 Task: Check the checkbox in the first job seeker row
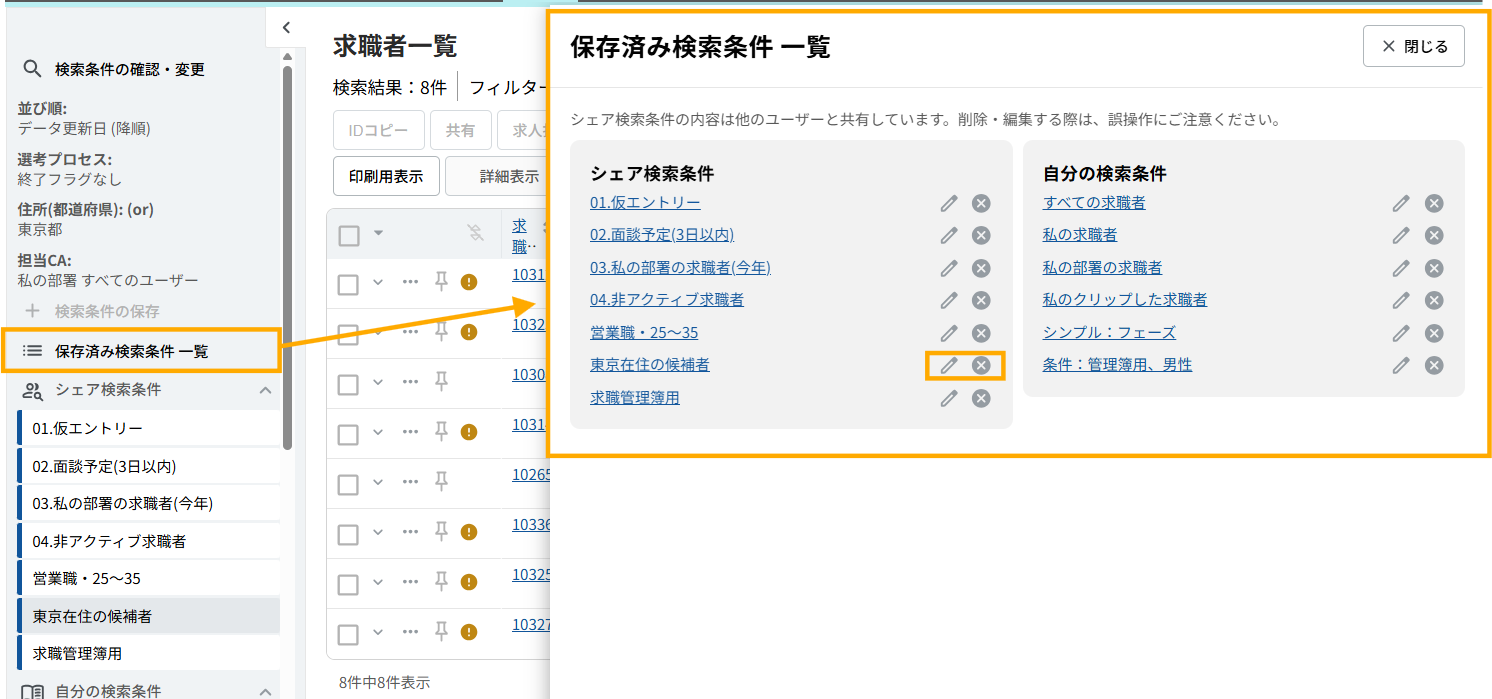(x=348, y=284)
